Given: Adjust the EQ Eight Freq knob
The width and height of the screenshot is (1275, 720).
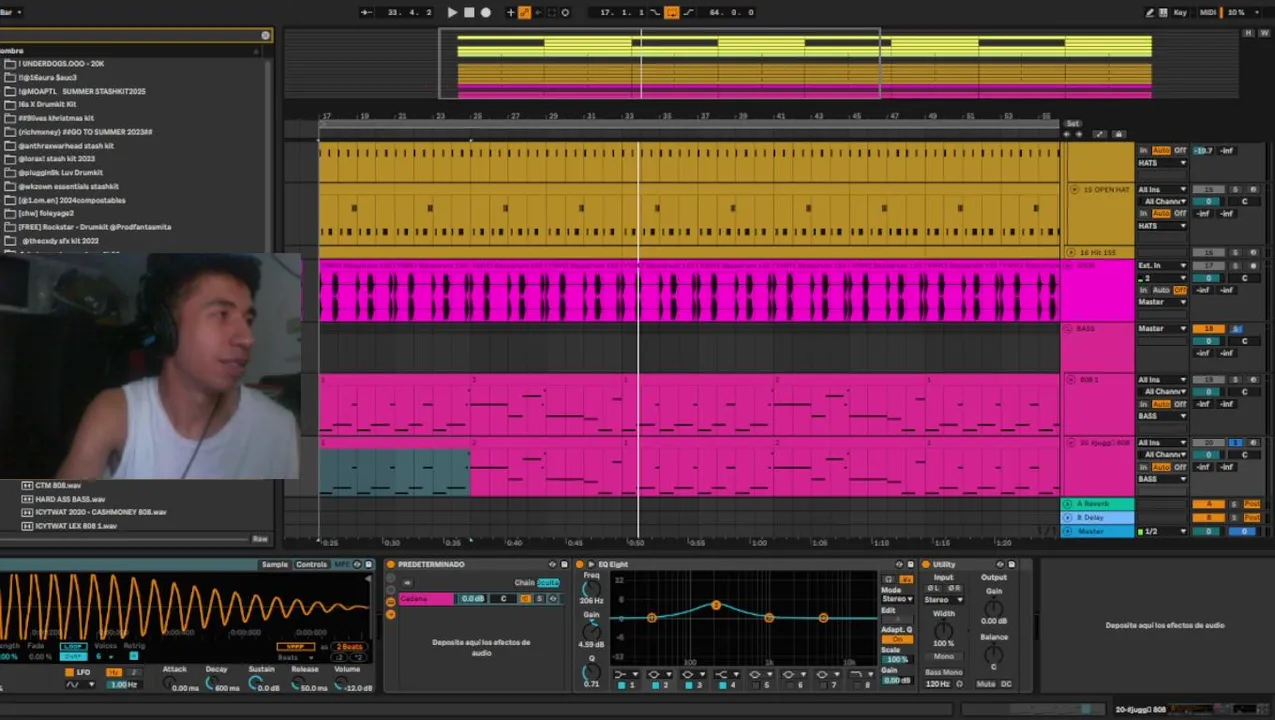Looking at the screenshot, I should click(x=592, y=589).
